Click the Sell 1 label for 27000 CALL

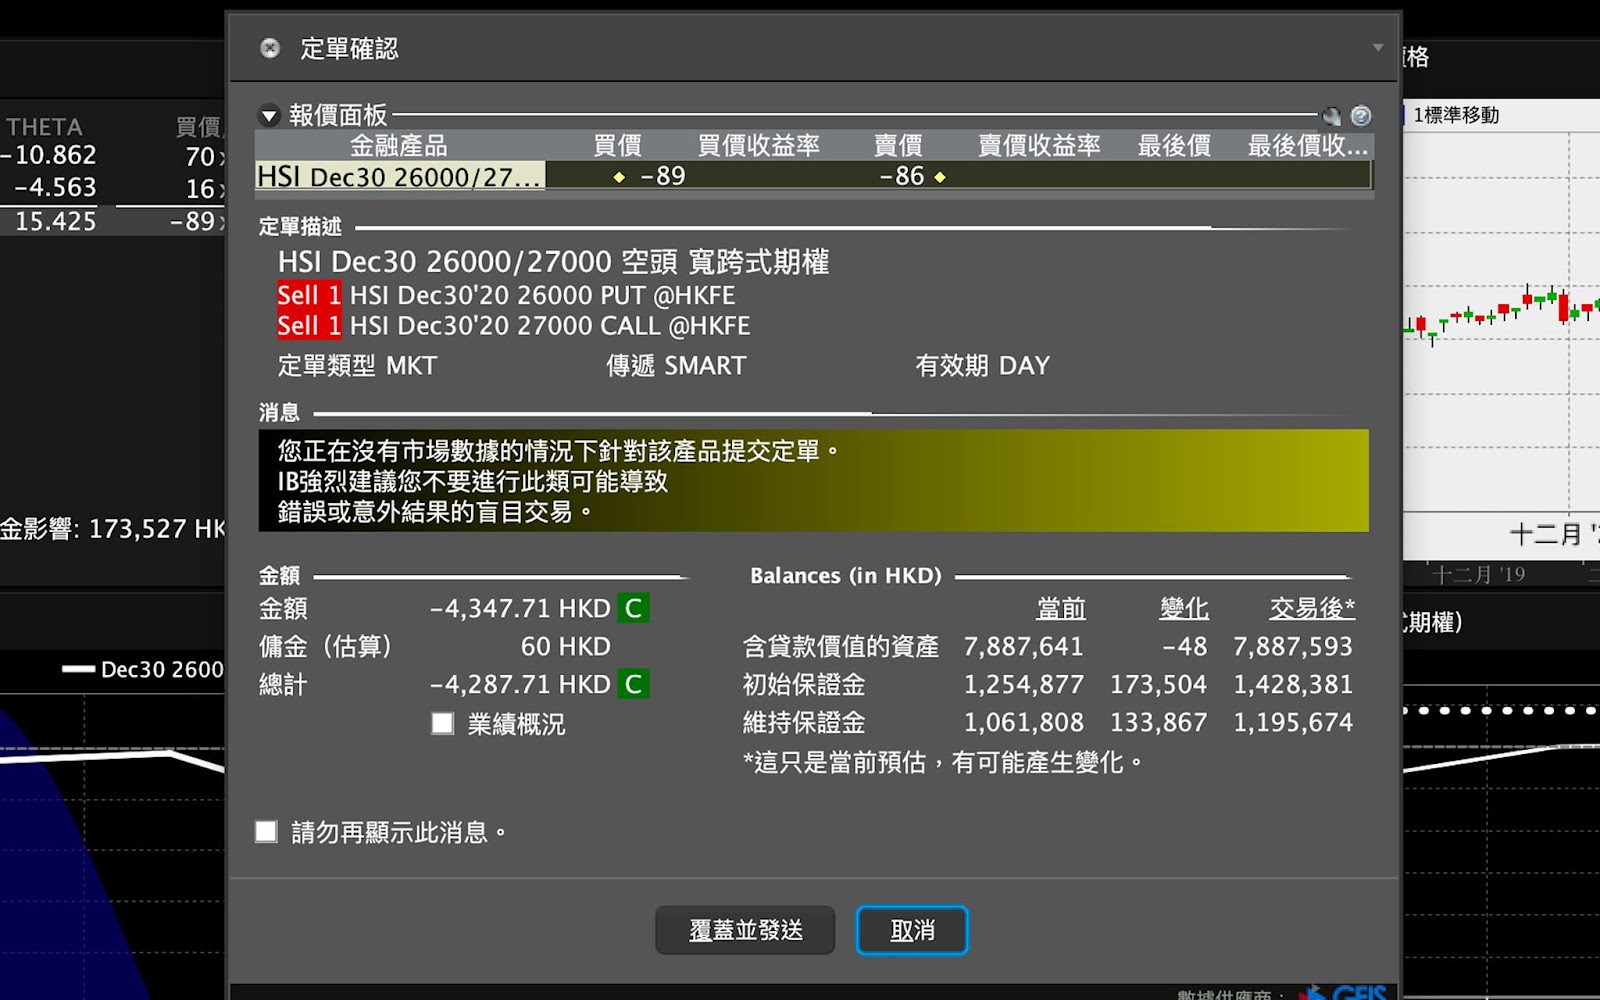coord(309,325)
